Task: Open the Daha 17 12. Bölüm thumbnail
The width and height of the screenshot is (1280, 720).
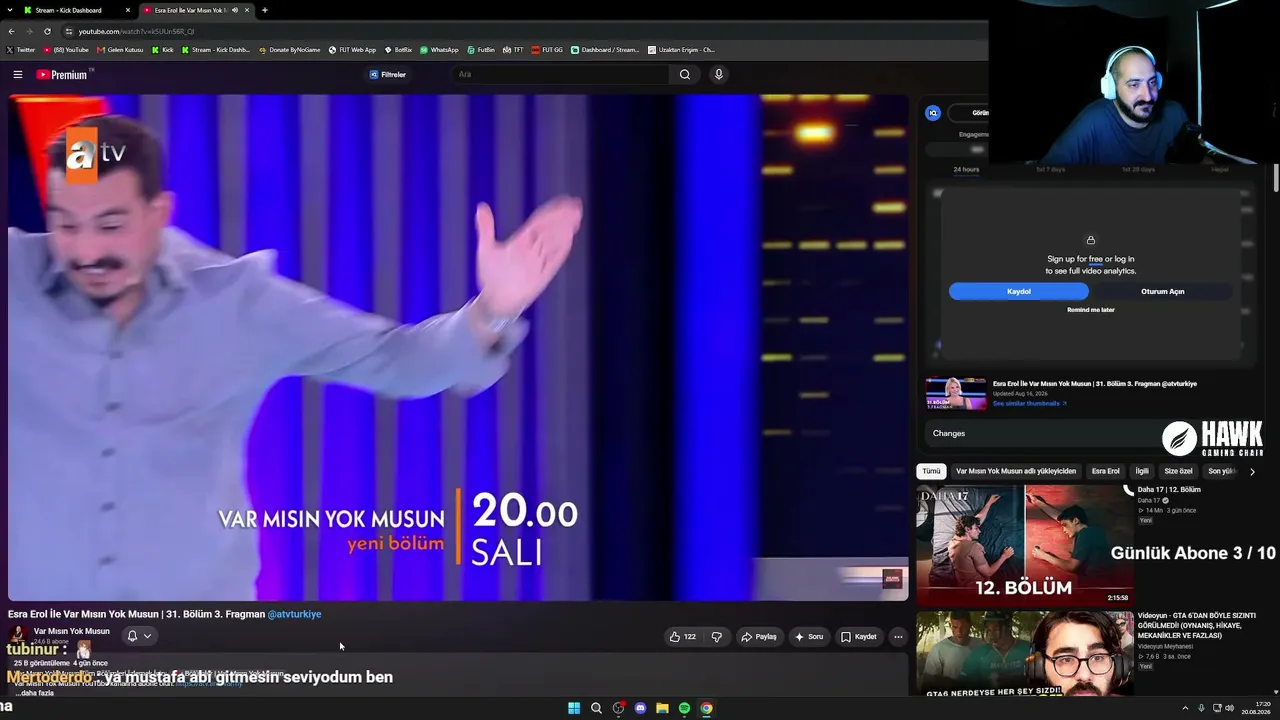Action: pyautogui.click(x=1024, y=544)
